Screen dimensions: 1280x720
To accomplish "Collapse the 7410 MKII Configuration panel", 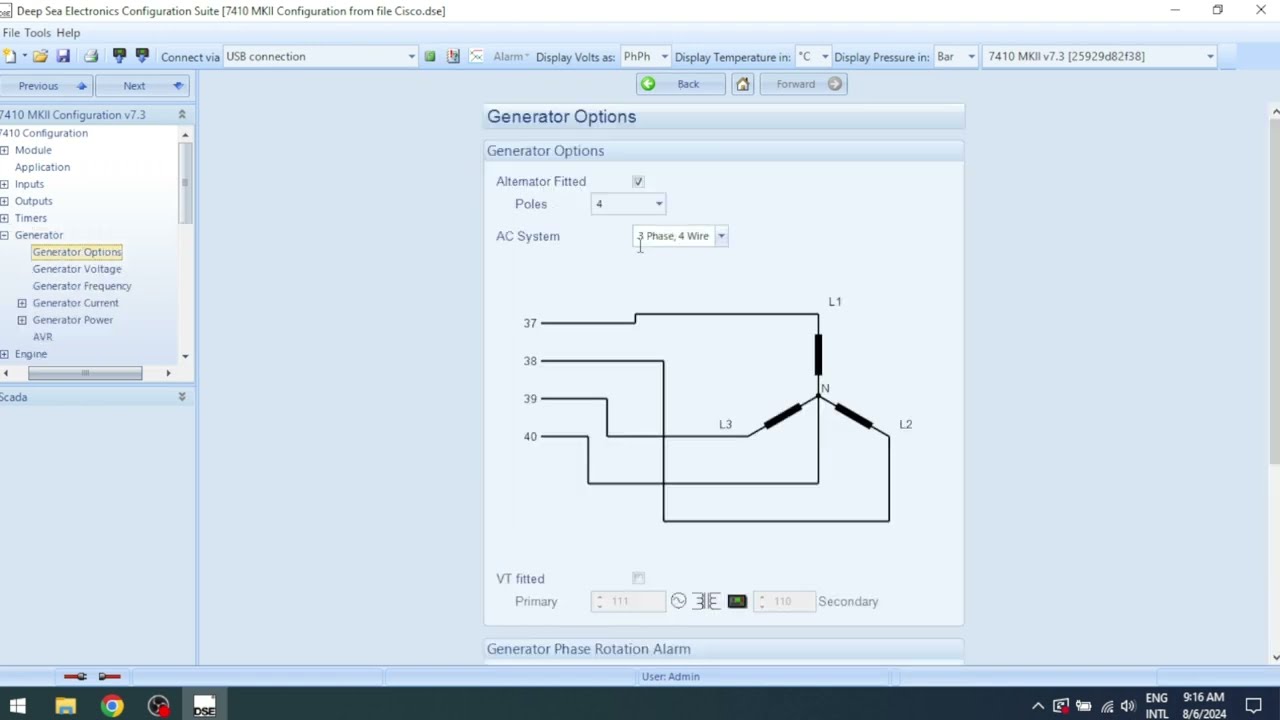I will coord(182,115).
